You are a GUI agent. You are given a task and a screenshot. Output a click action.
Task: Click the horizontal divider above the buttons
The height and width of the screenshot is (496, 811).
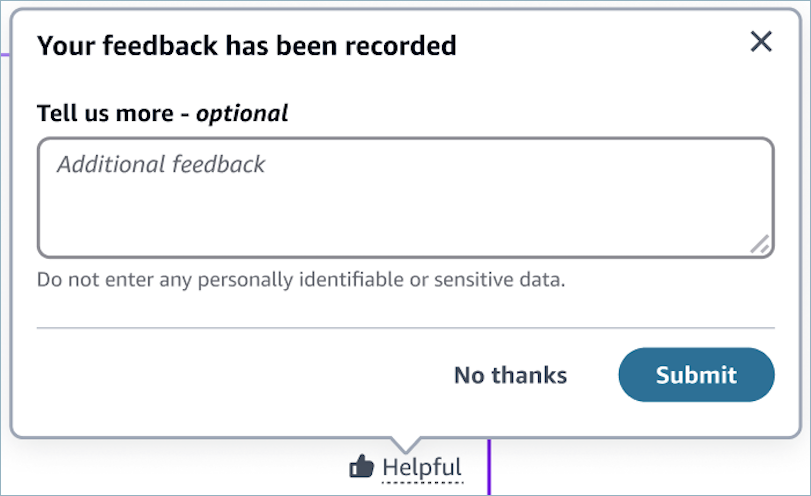click(405, 327)
